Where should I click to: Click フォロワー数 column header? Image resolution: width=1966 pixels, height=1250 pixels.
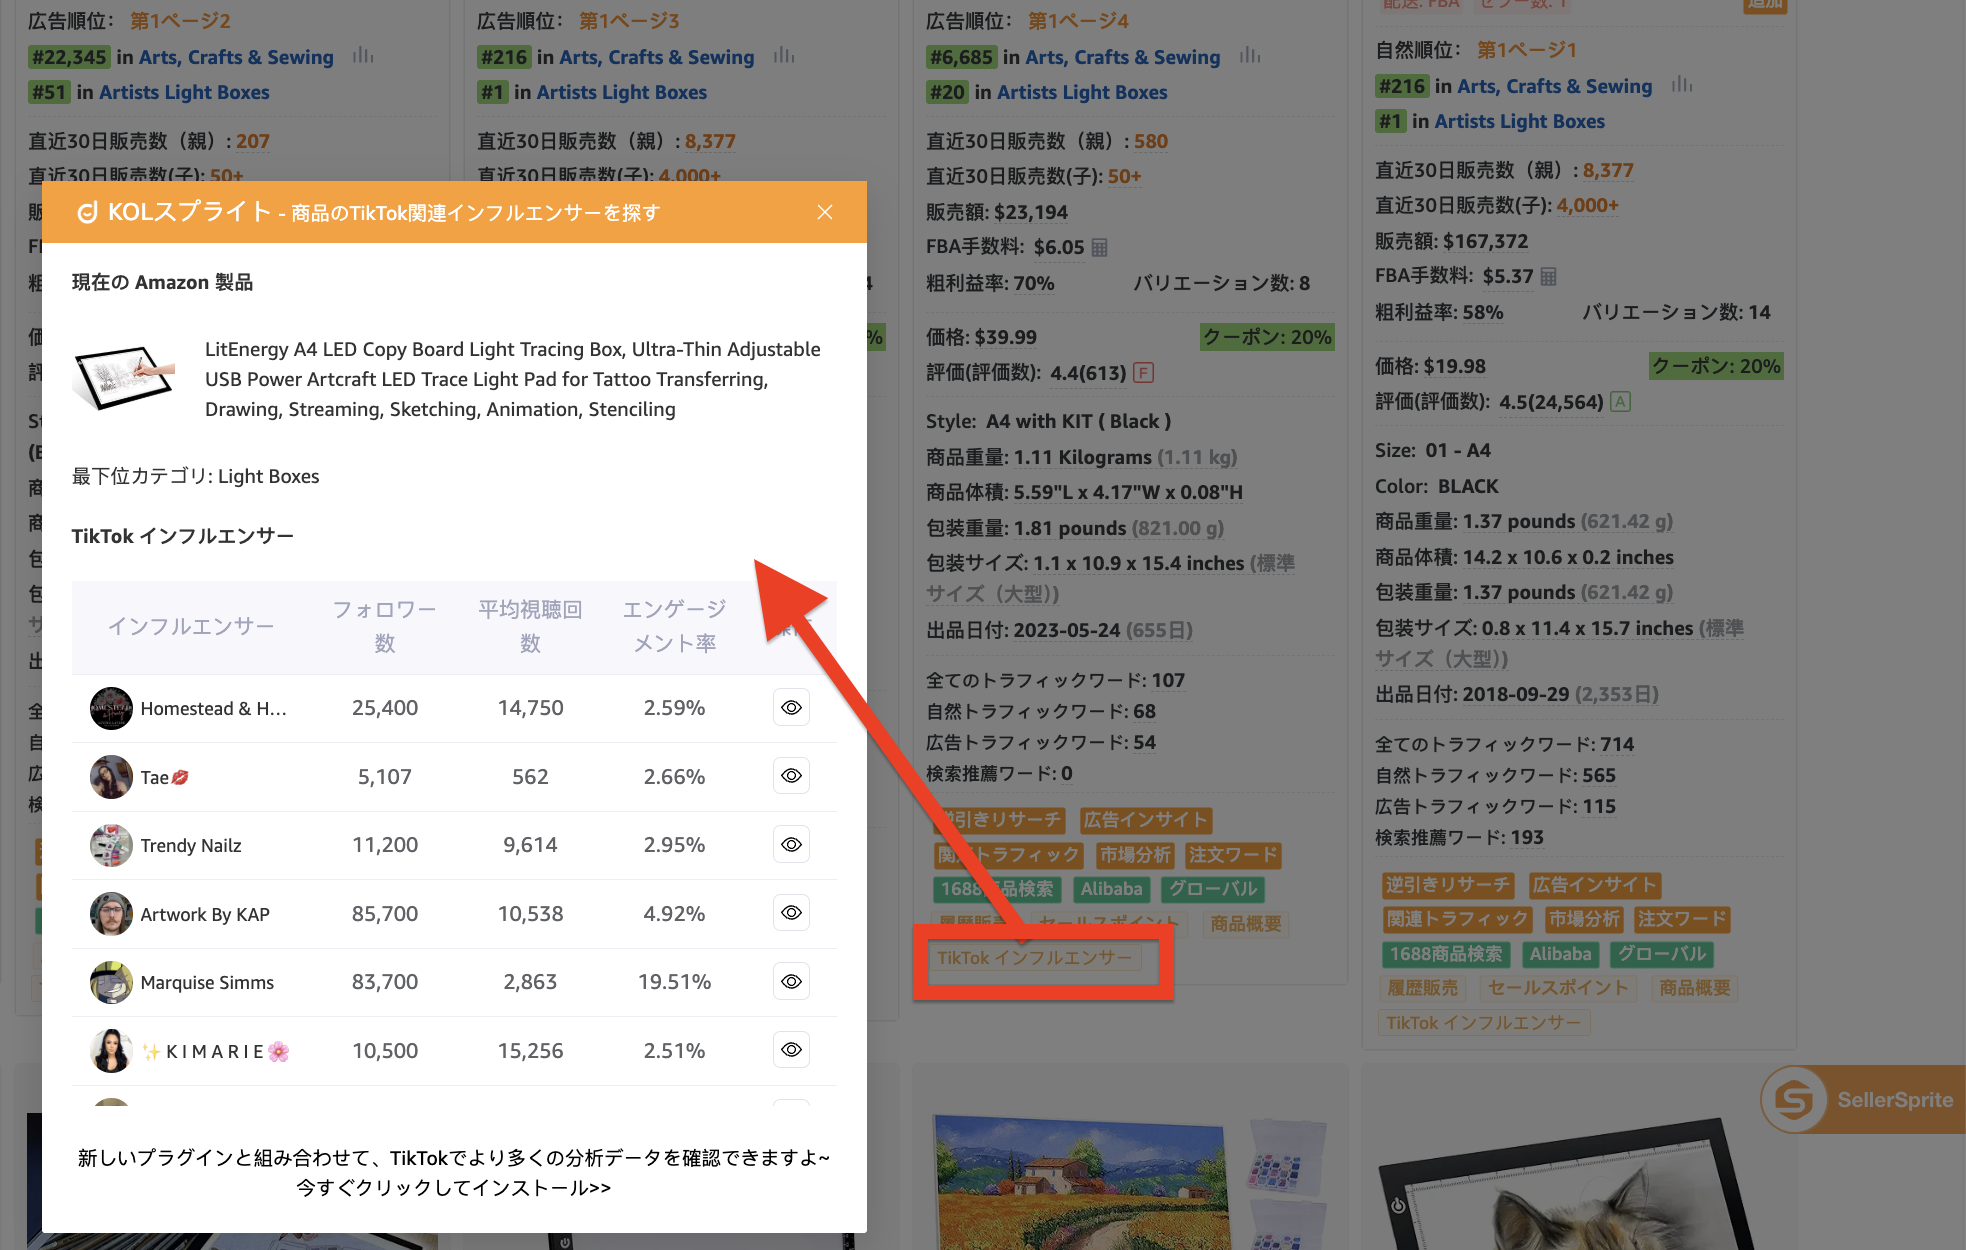coord(384,626)
